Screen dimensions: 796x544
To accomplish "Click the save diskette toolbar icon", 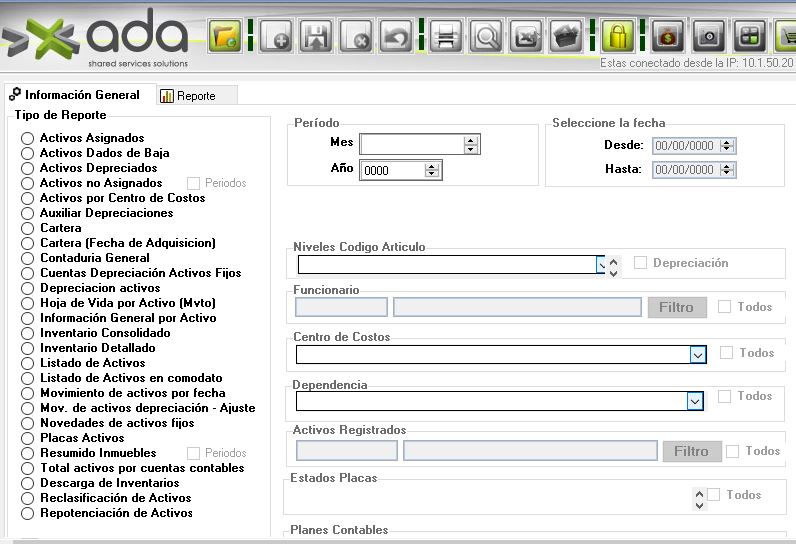I will tap(316, 38).
